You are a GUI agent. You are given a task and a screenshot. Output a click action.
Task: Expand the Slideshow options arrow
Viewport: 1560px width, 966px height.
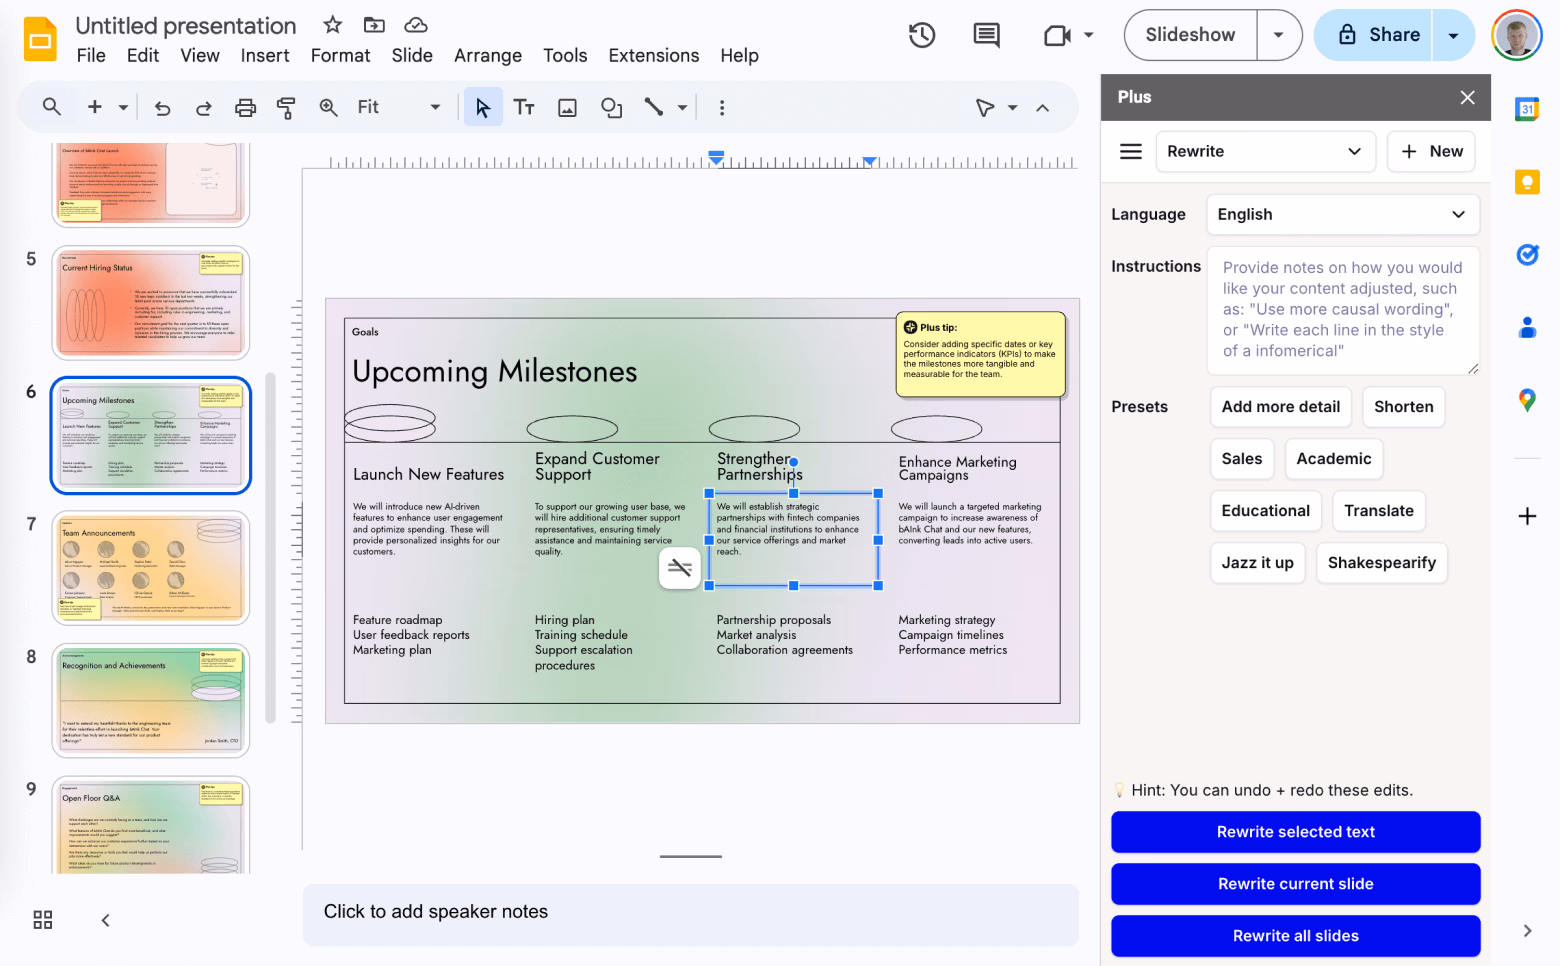click(1278, 35)
